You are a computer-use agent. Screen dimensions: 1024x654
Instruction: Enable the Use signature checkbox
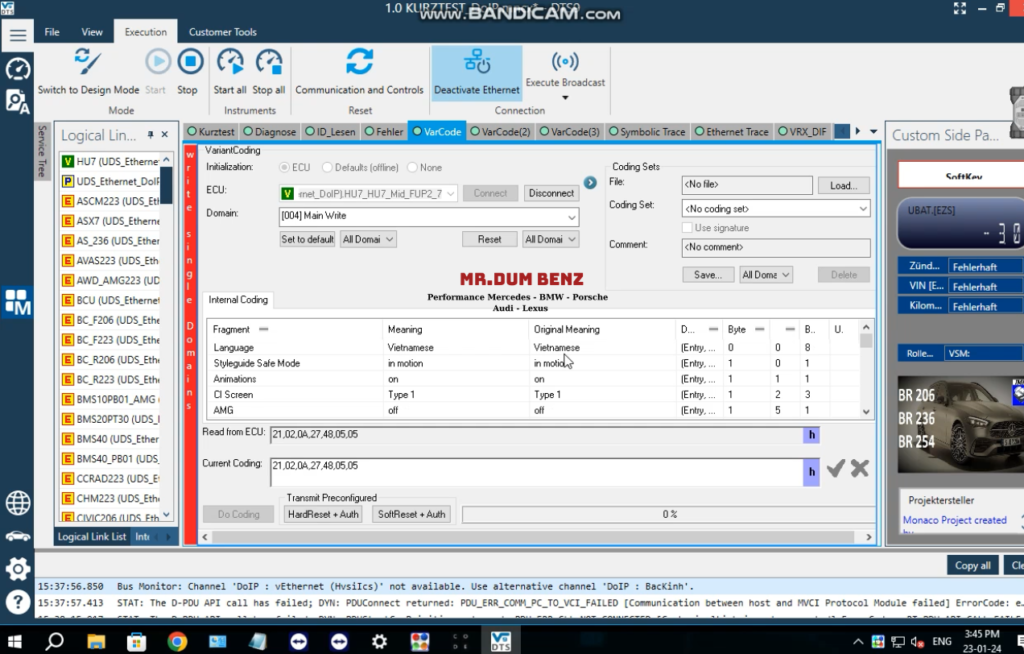[x=688, y=228]
